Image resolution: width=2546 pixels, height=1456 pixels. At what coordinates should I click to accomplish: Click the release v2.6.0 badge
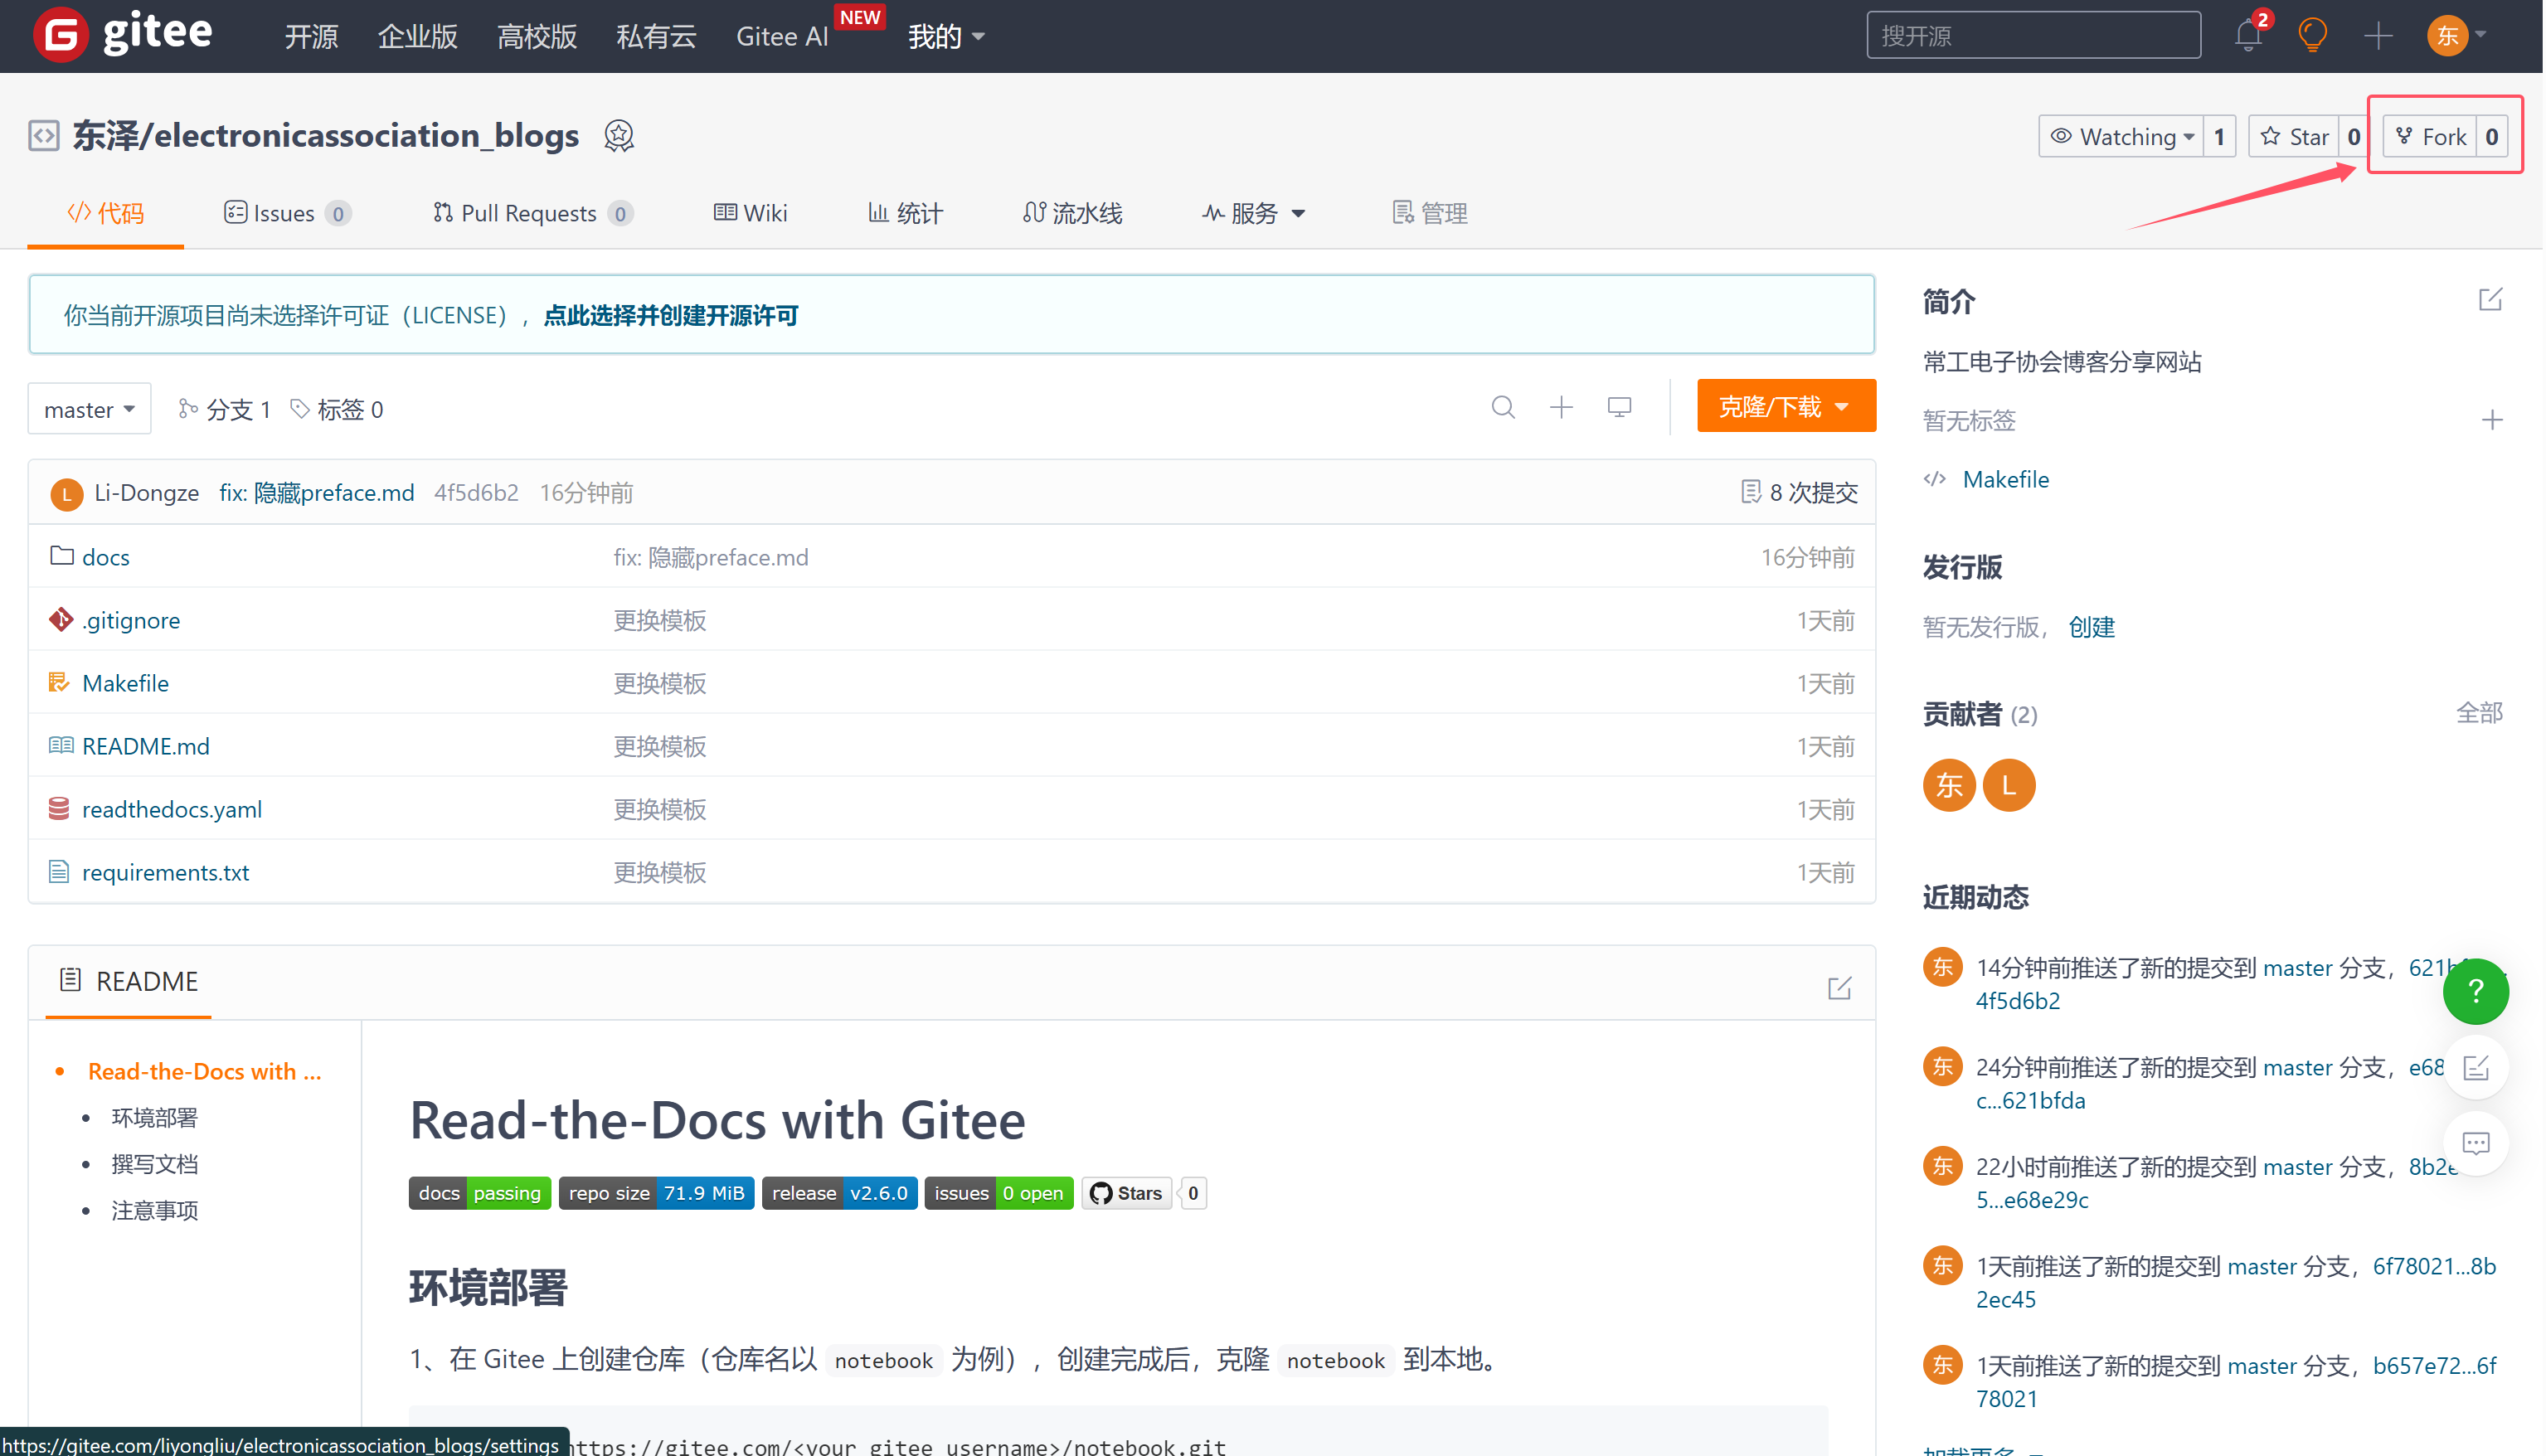click(x=839, y=1193)
